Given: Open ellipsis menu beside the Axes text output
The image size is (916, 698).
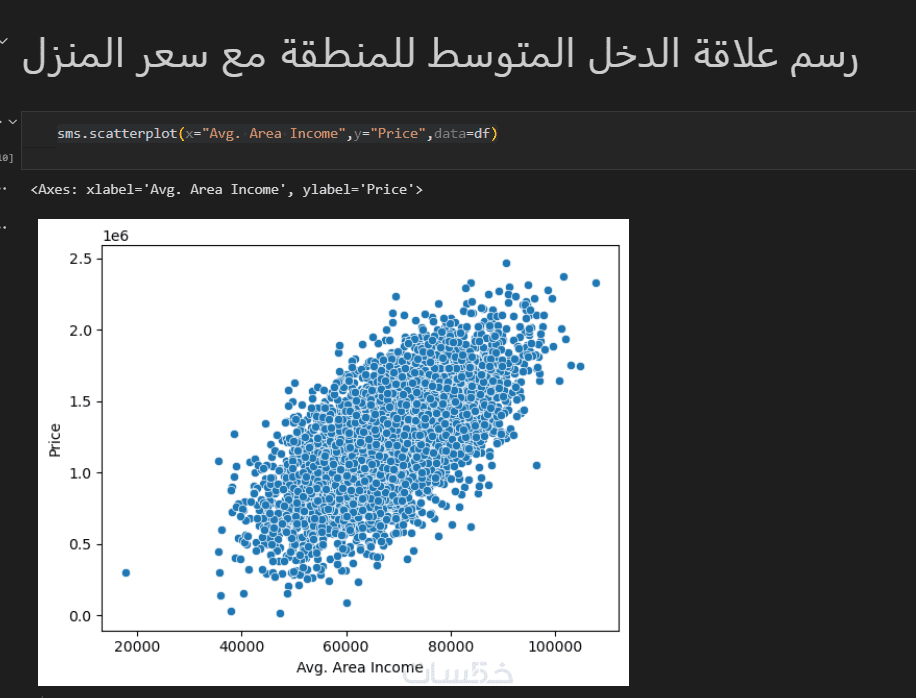Looking at the screenshot, I should 3,188.
